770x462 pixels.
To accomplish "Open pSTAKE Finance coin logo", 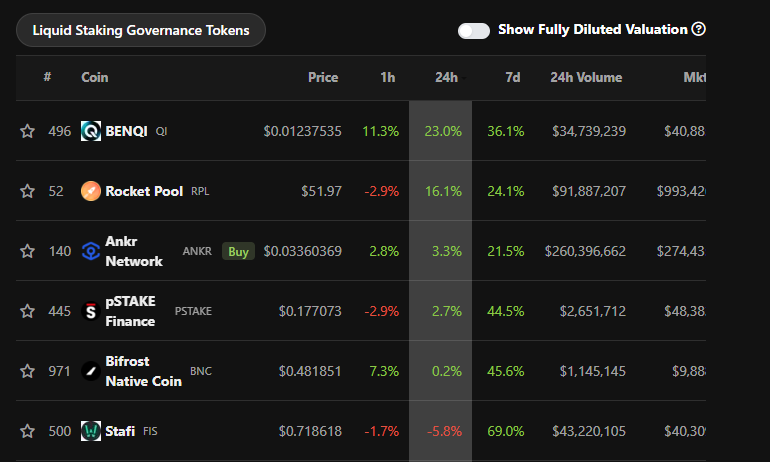I will pyautogui.click(x=91, y=311).
